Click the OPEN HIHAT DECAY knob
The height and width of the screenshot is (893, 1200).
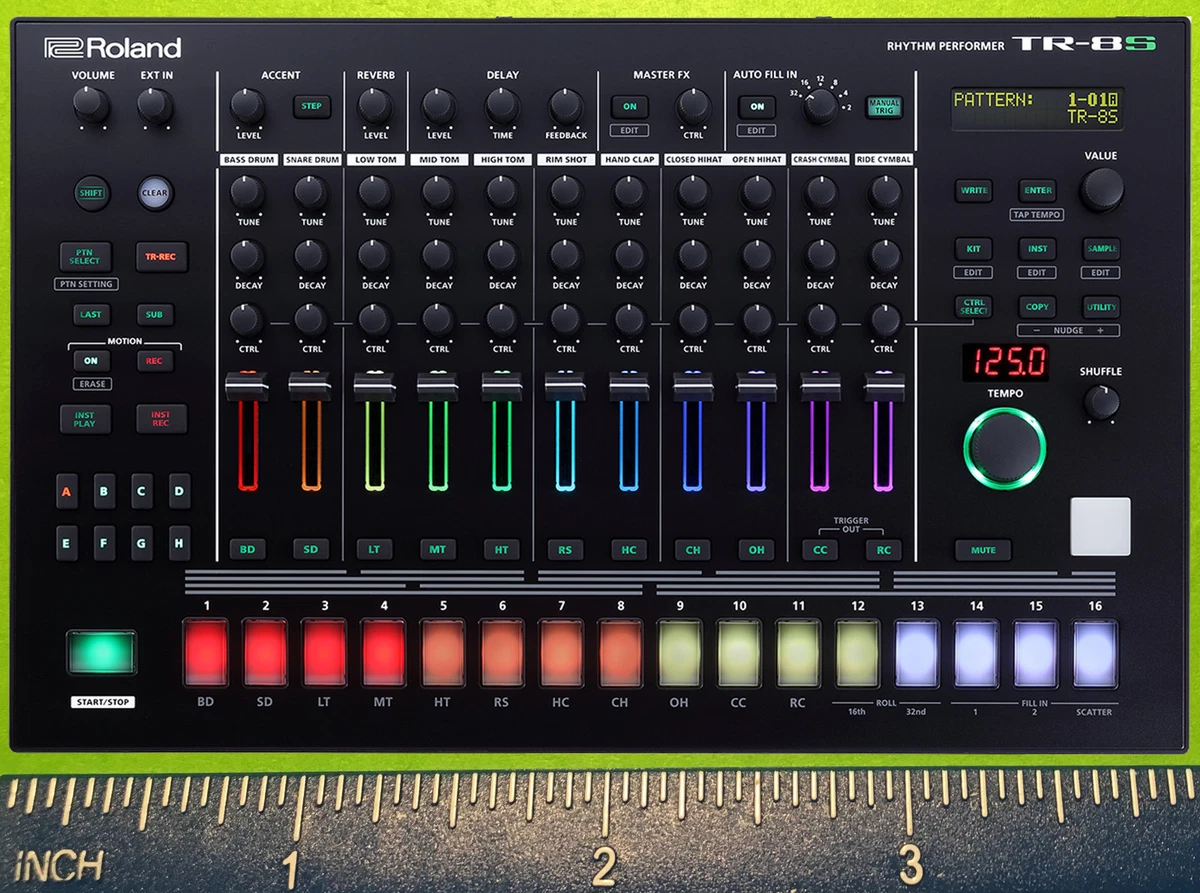756,255
